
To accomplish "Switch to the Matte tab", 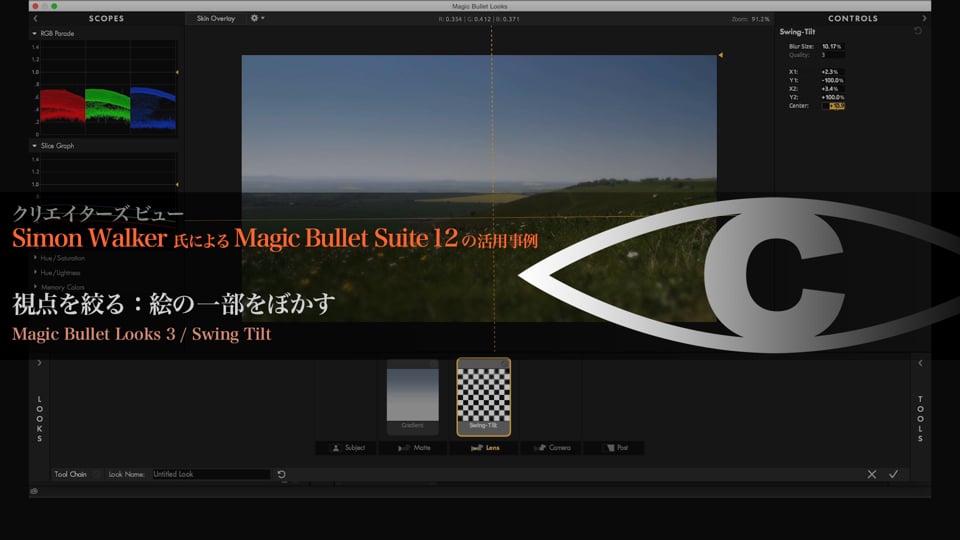I will click(x=414, y=448).
